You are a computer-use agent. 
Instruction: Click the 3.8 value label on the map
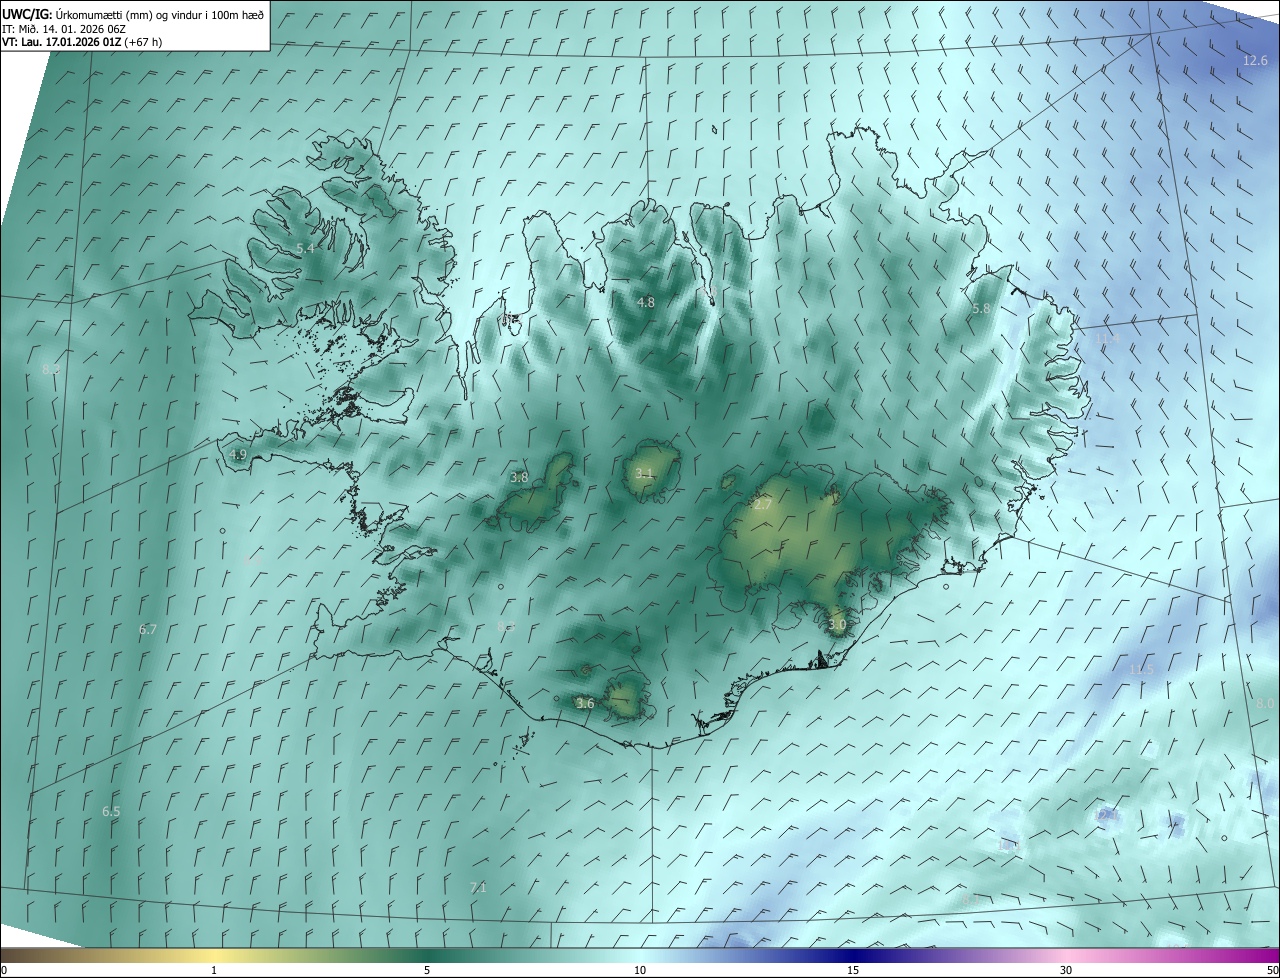[519, 478]
